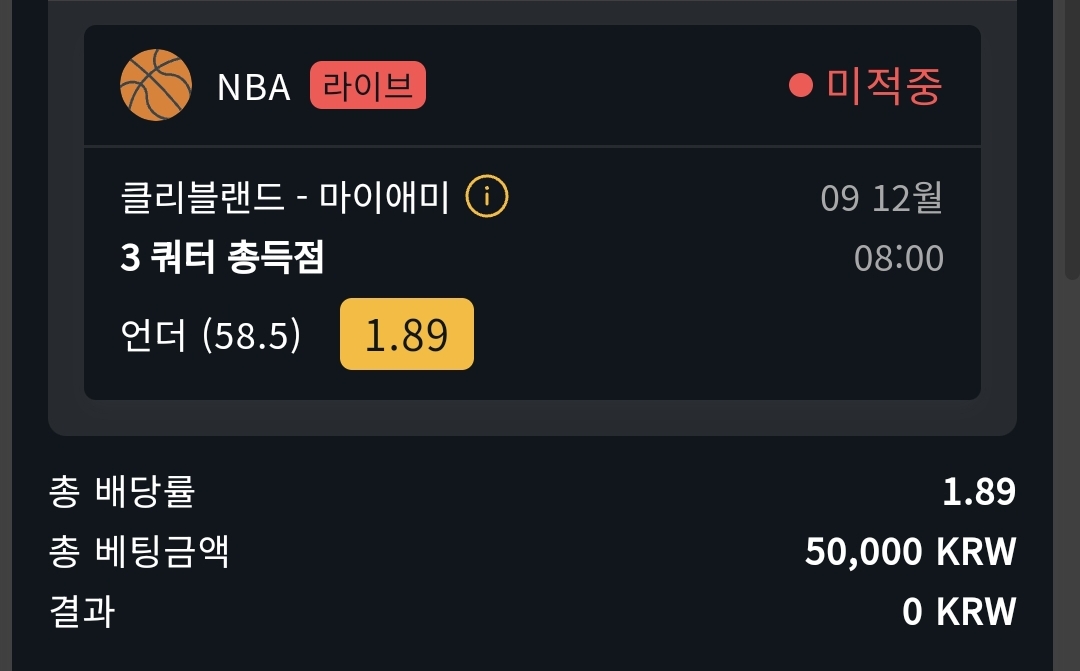Open the match info circle icon
This screenshot has width=1080, height=671.
point(487,197)
